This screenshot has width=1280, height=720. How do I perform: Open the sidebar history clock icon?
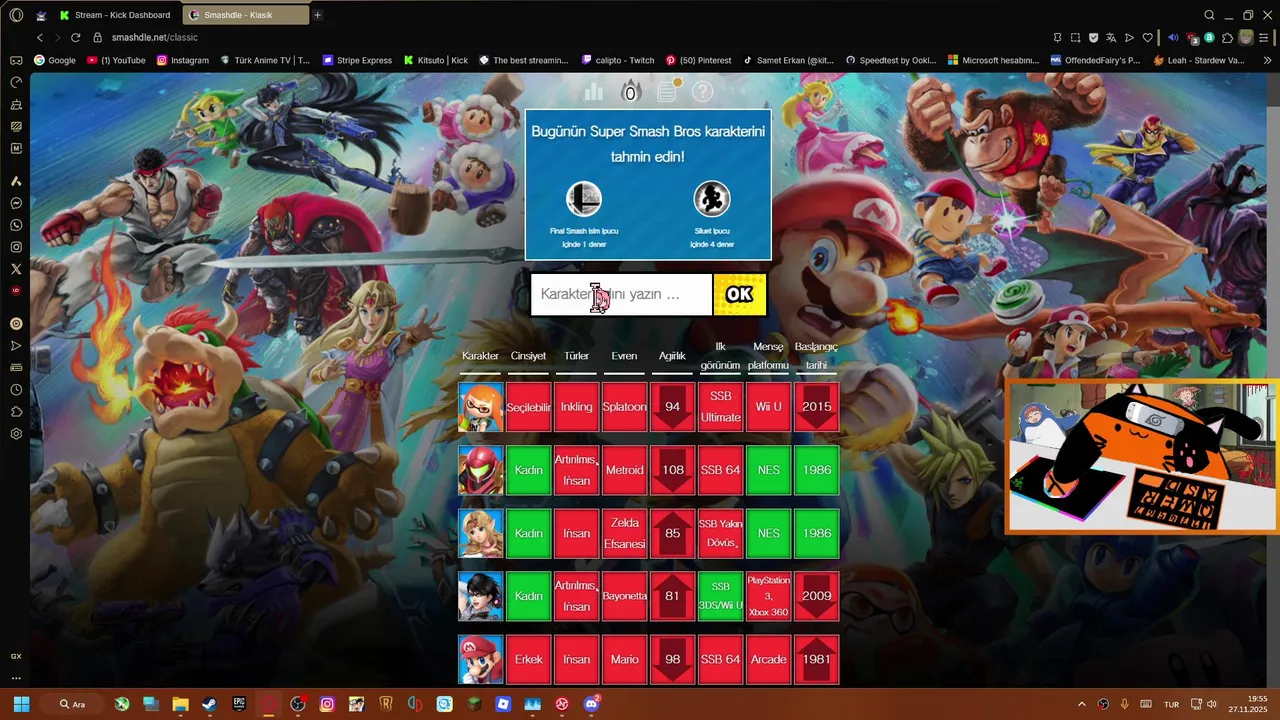[16, 390]
